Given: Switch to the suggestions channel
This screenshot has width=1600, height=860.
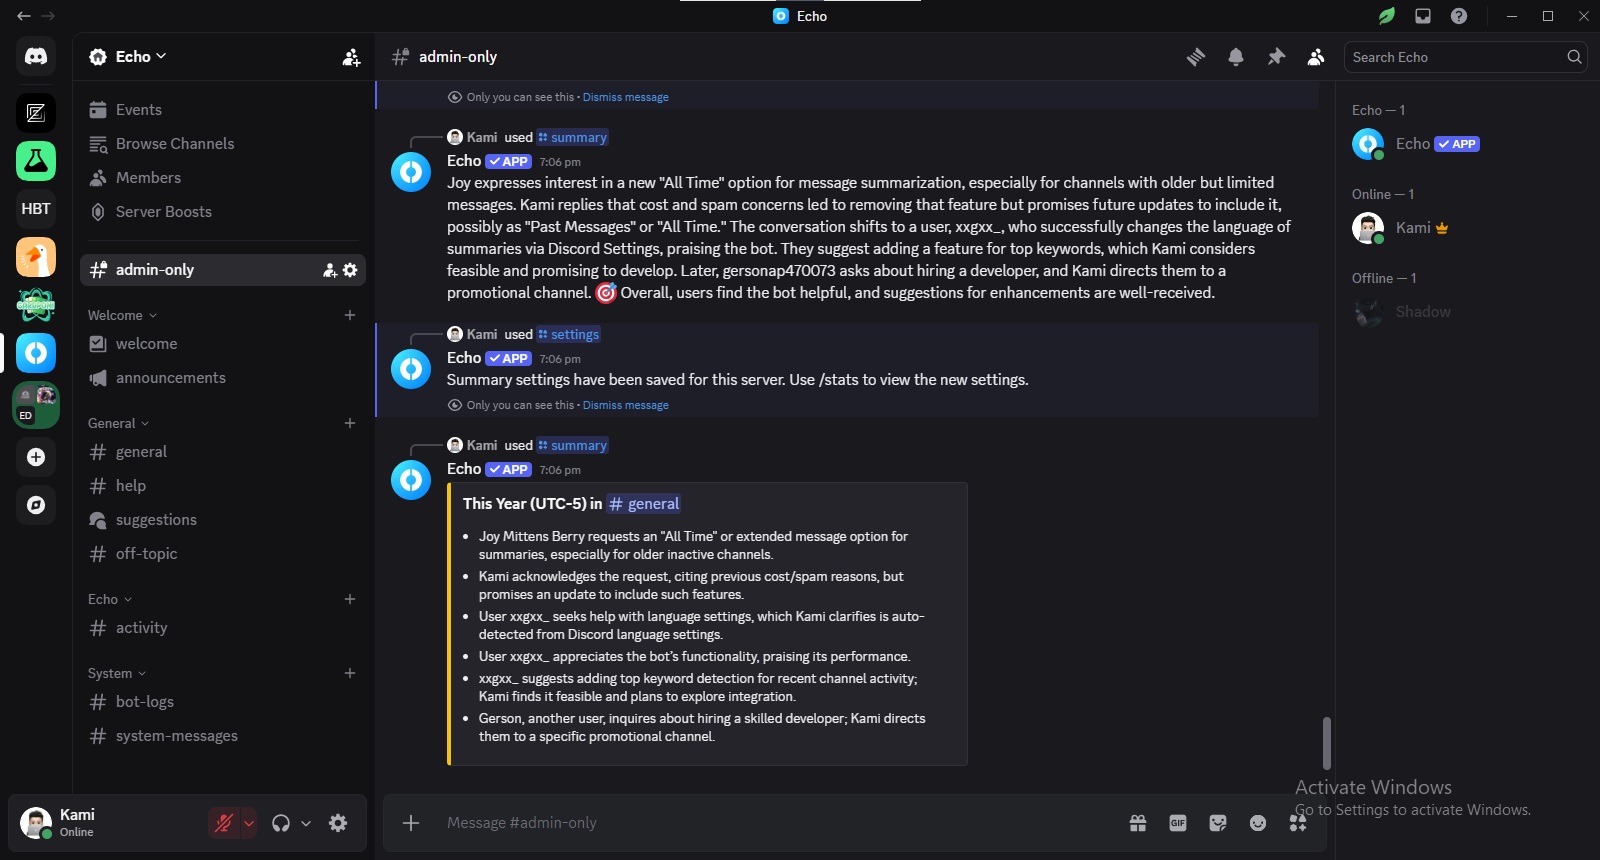Looking at the screenshot, I should tap(156, 520).
